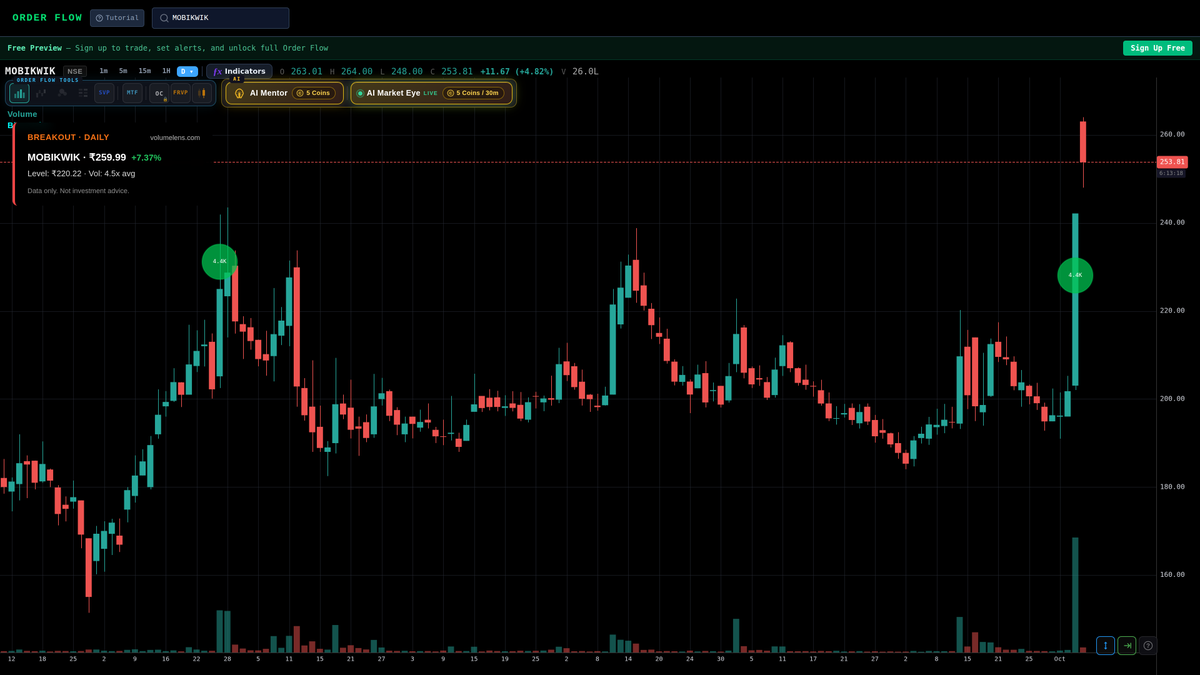Viewport: 1200px width, 675px height.
Task: Click the AI Mentor 5 Coins badge
Action: click(x=314, y=93)
